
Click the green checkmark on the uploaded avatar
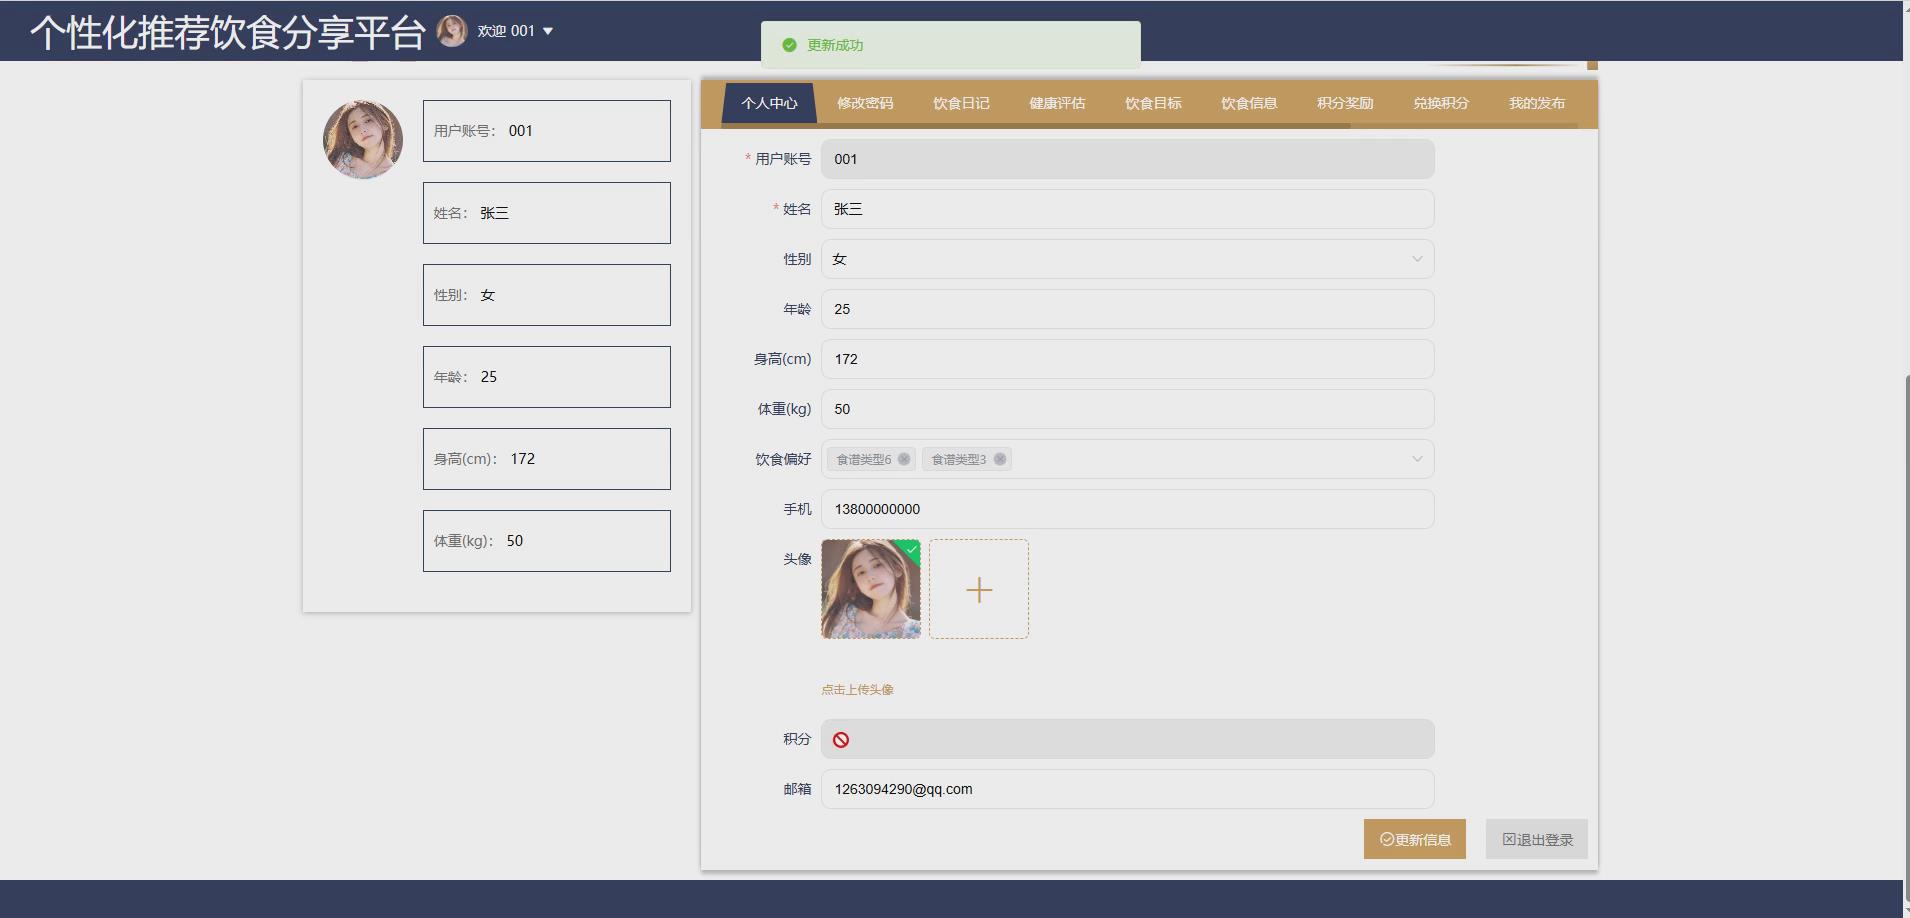coord(910,550)
